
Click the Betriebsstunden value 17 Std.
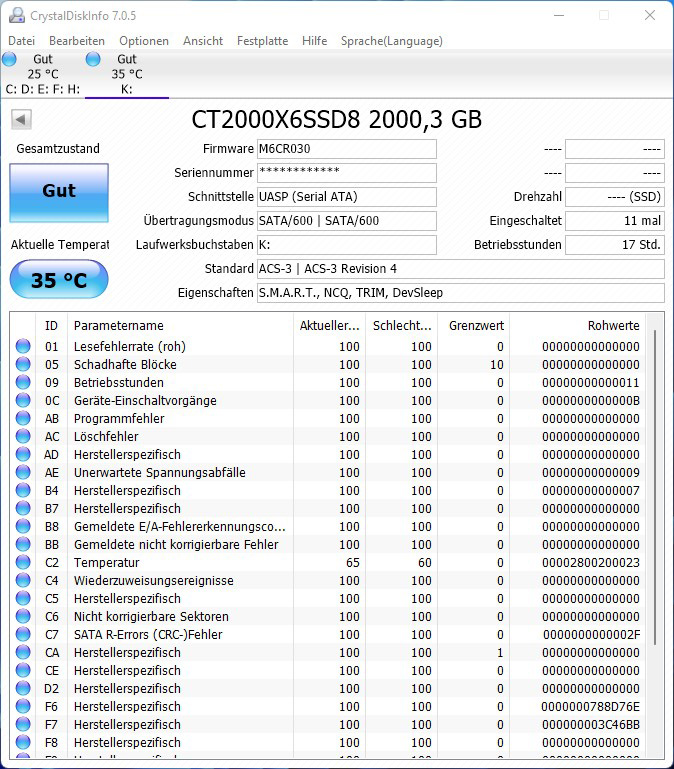(615, 245)
